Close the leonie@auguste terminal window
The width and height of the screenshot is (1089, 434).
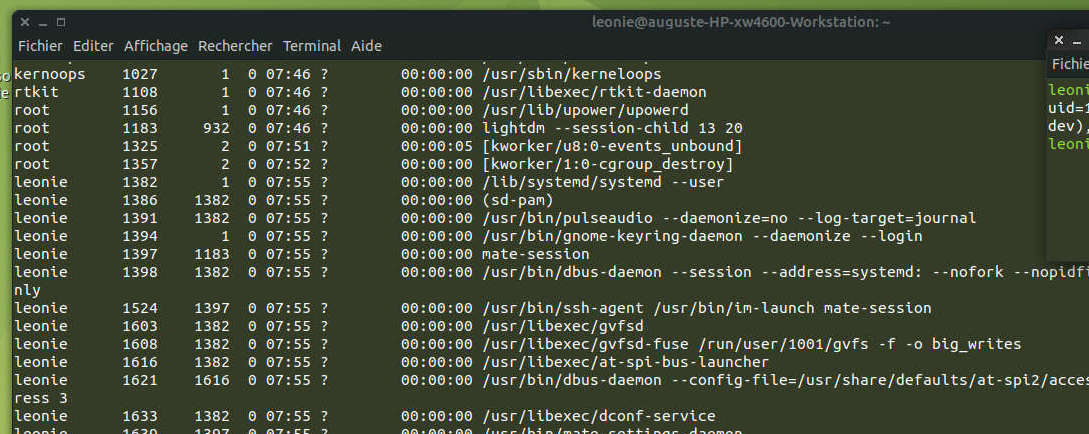(25, 22)
